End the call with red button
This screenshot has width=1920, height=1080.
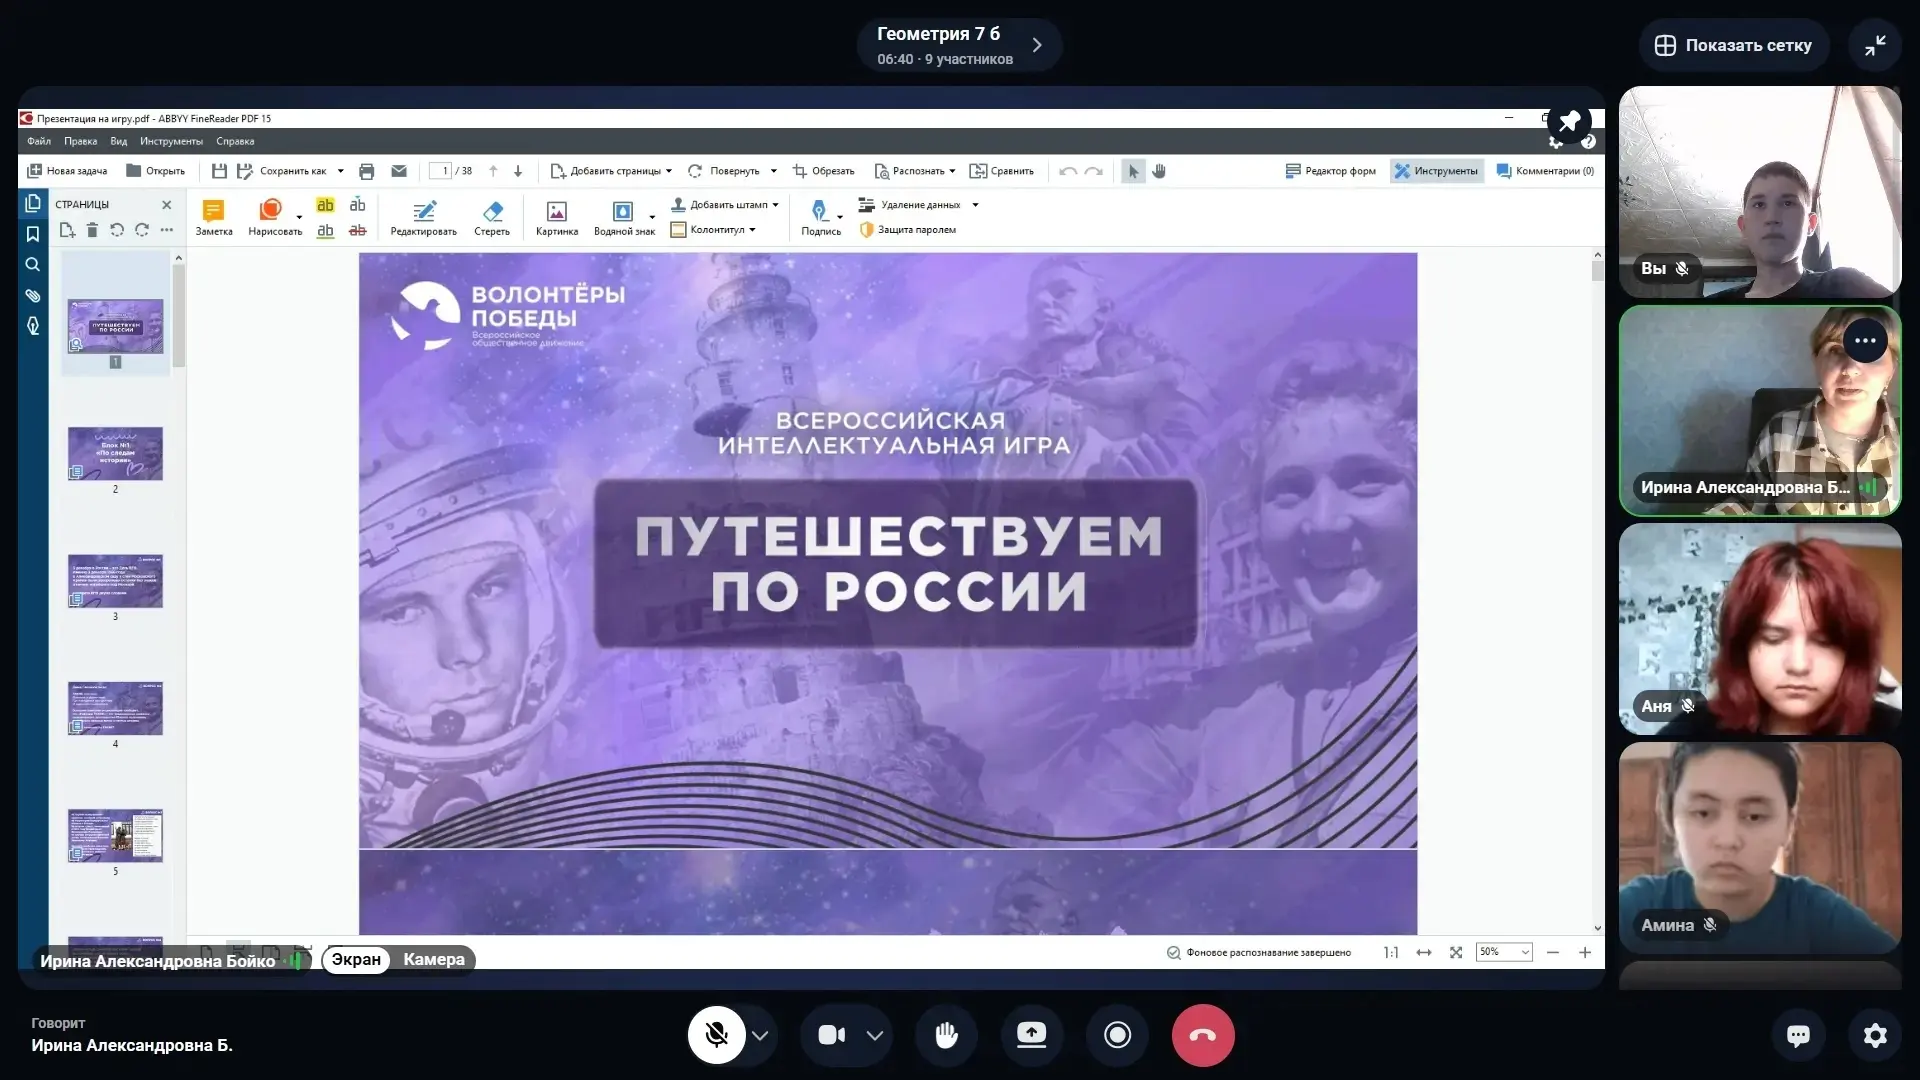[1203, 1035]
